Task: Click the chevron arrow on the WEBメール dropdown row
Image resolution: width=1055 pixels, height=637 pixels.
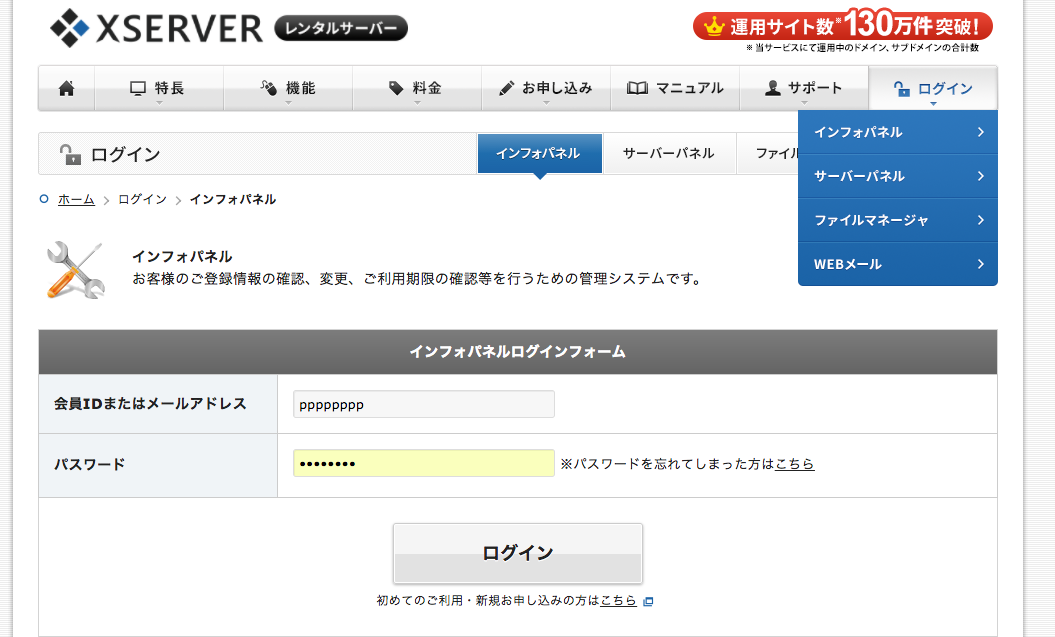Action: [981, 264]
